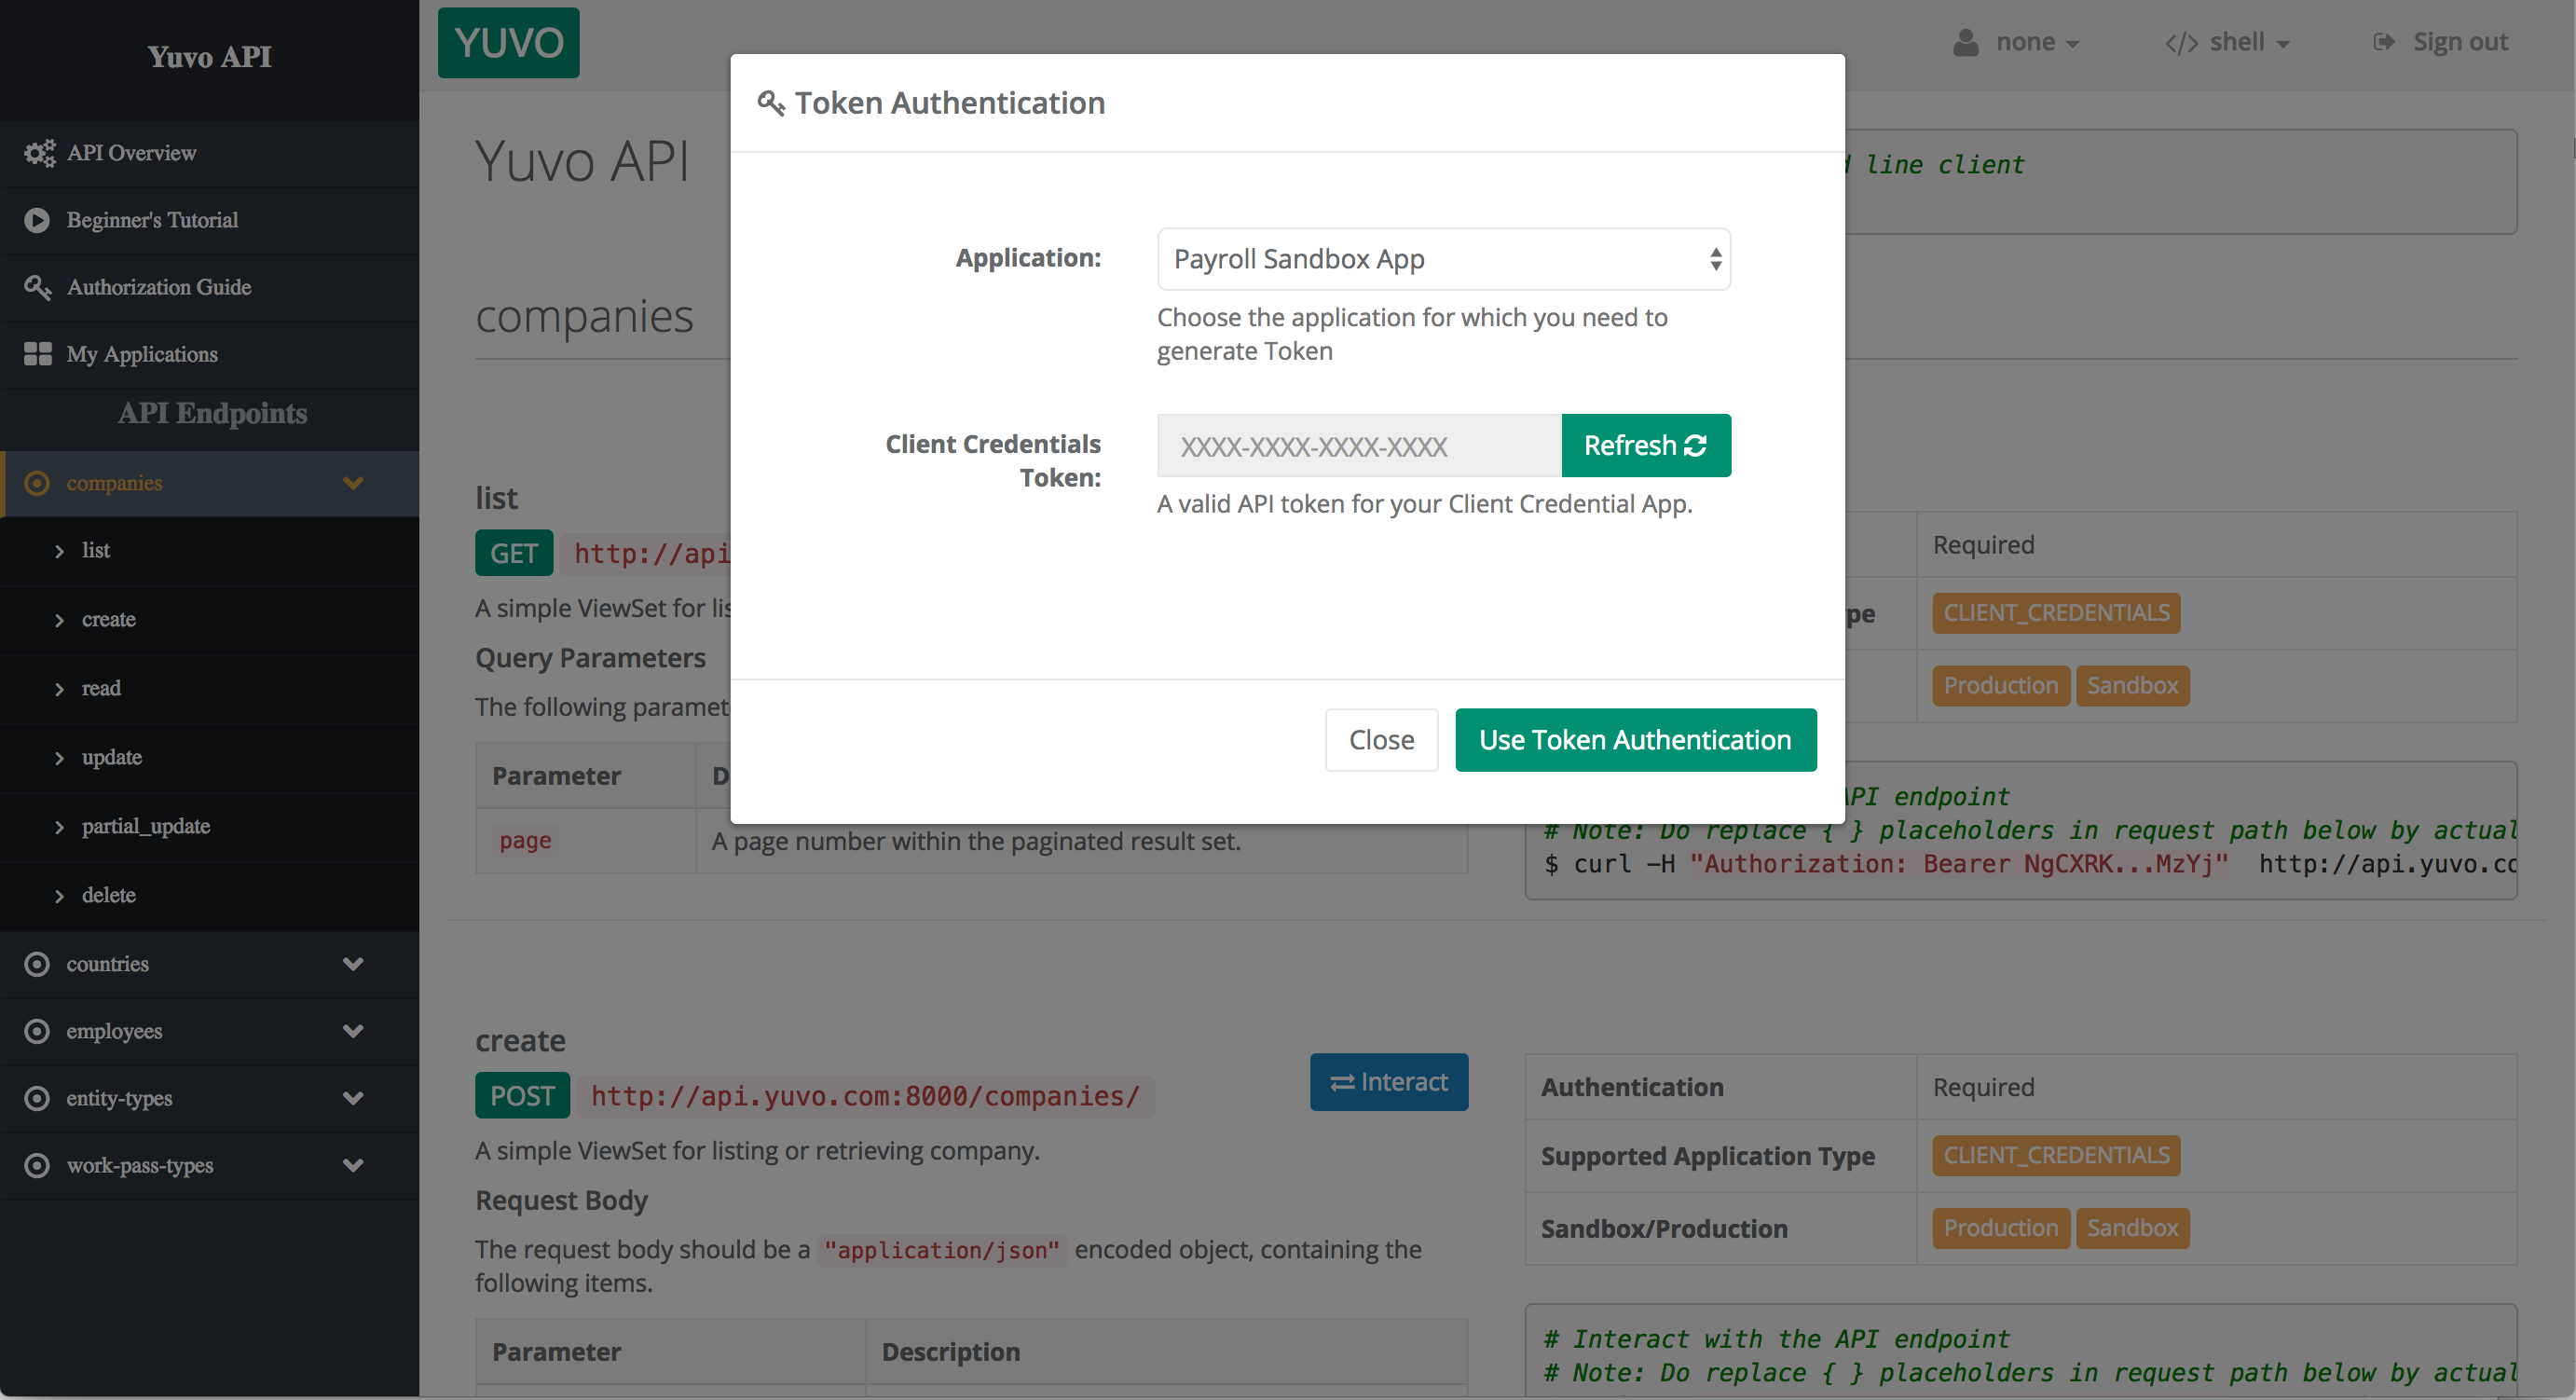Click the Beginner's Tutorial icon
Viewport: 2576px width, 1400px height.
coord(36,219)
